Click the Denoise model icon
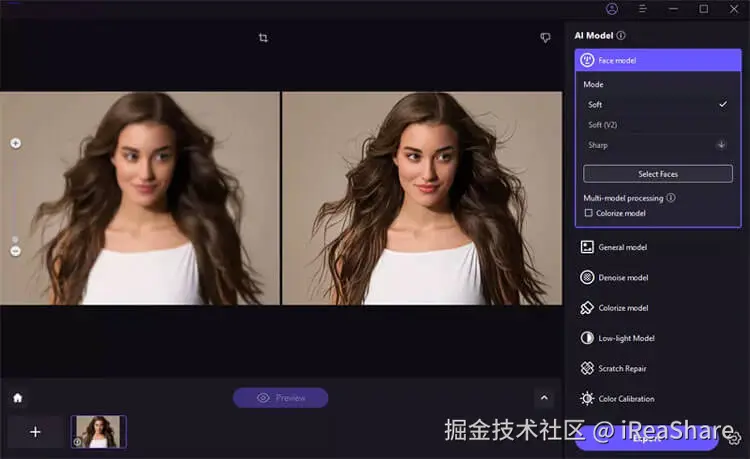The image size is (750, 459). 587,277
